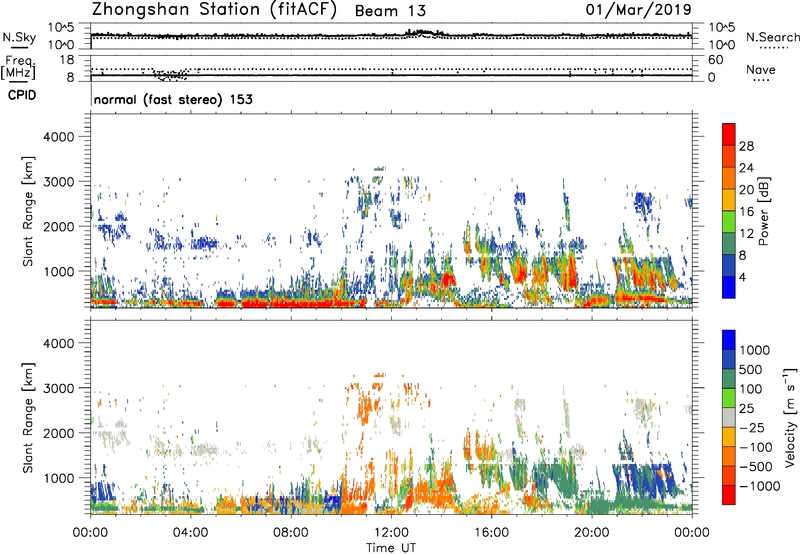This screenshot has height=554, width=800.
Task: Click '4000' tick on power panel
Action: click(x=58, y=137)
